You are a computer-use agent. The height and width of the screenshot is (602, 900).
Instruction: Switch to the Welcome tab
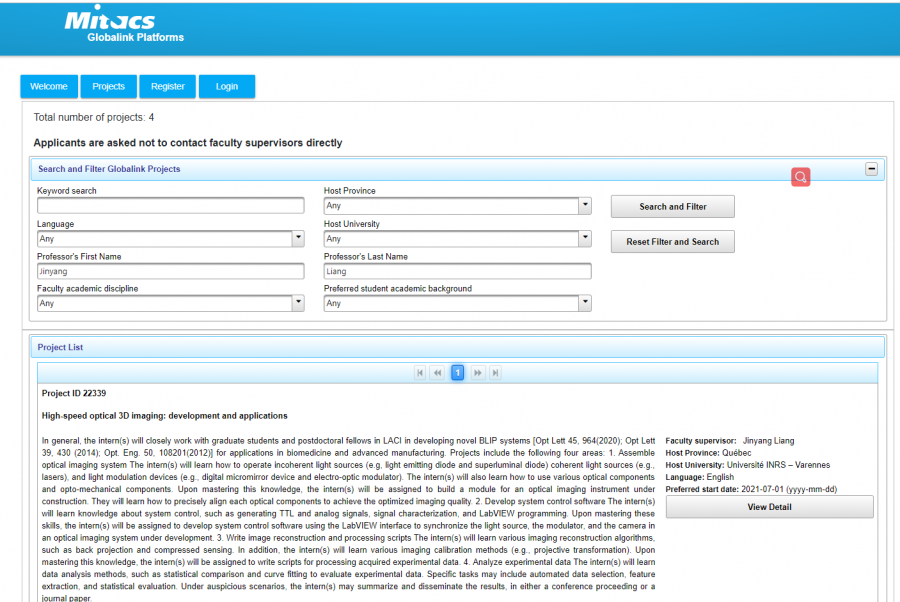pyautogui.click(x=48, y=87)
